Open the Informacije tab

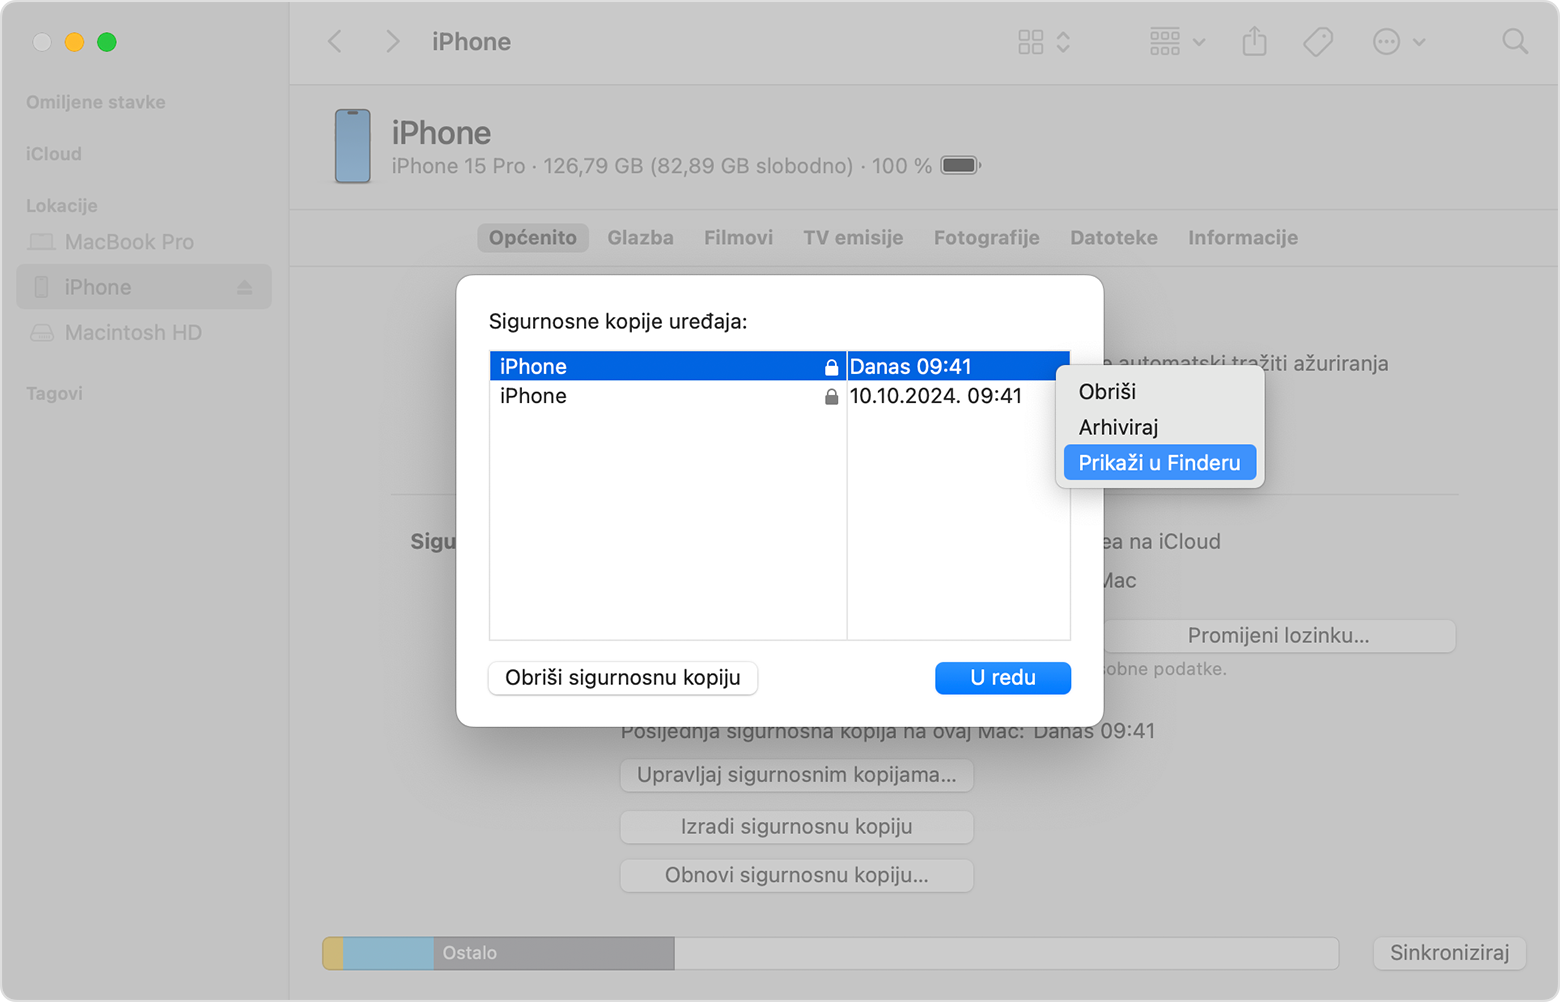click(1242, 237)
